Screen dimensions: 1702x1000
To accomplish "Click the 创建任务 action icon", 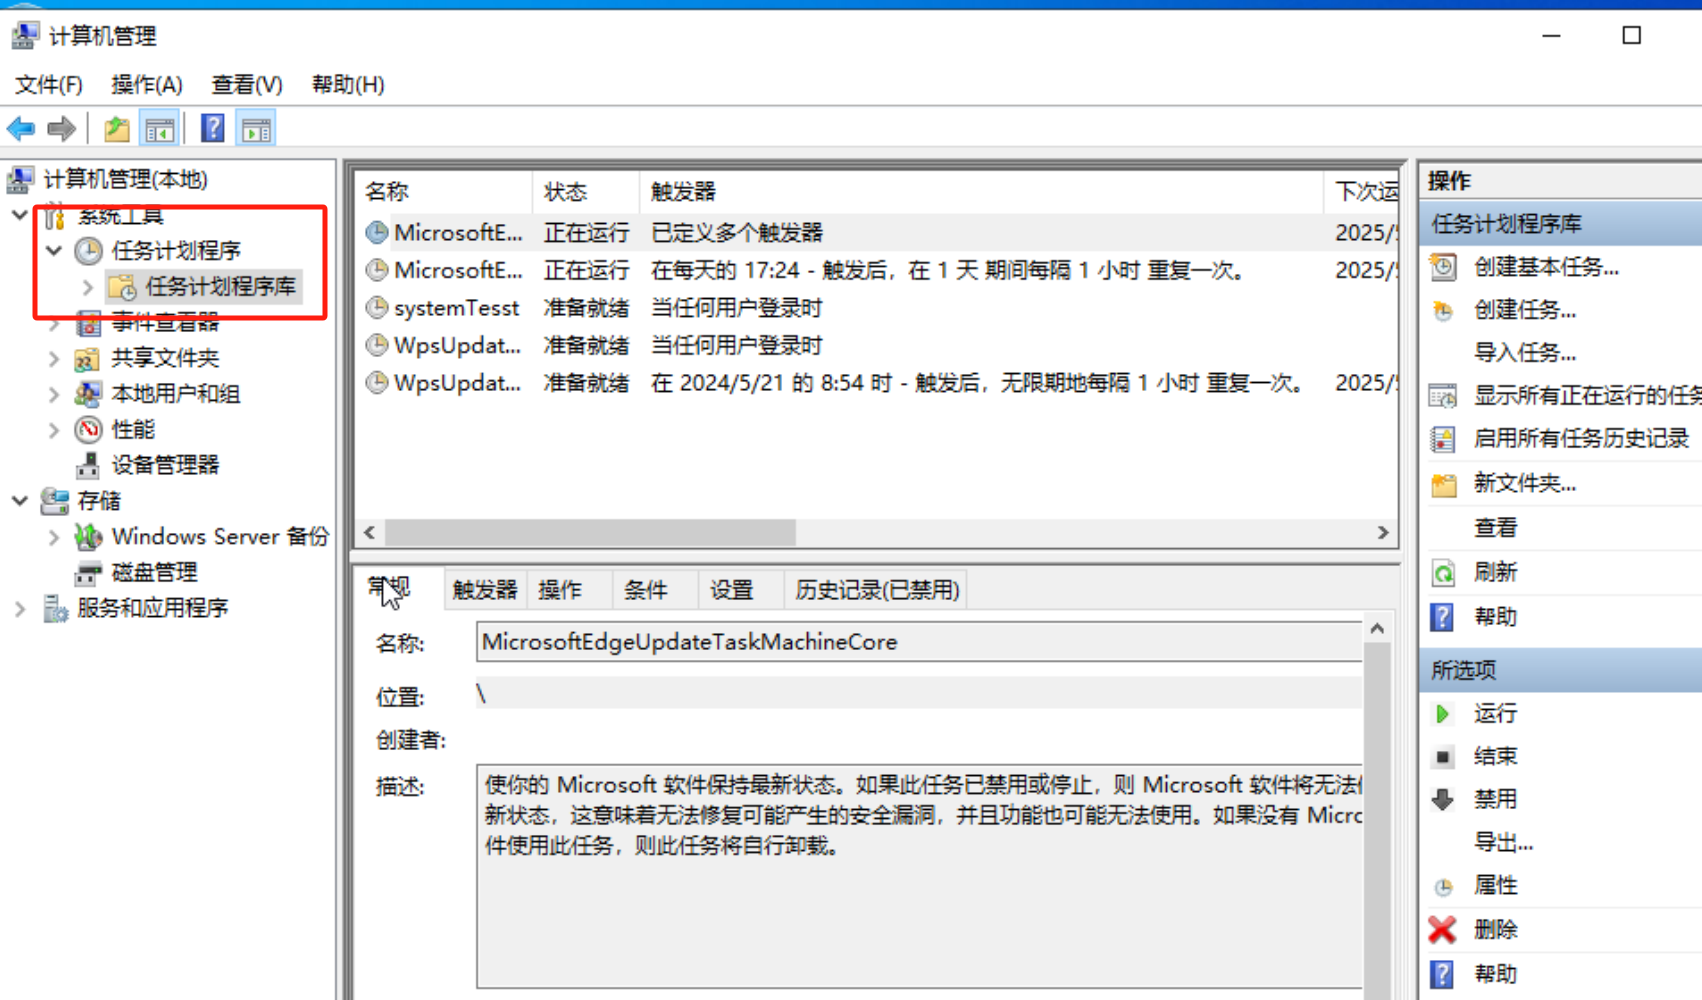I will 1443,311.
